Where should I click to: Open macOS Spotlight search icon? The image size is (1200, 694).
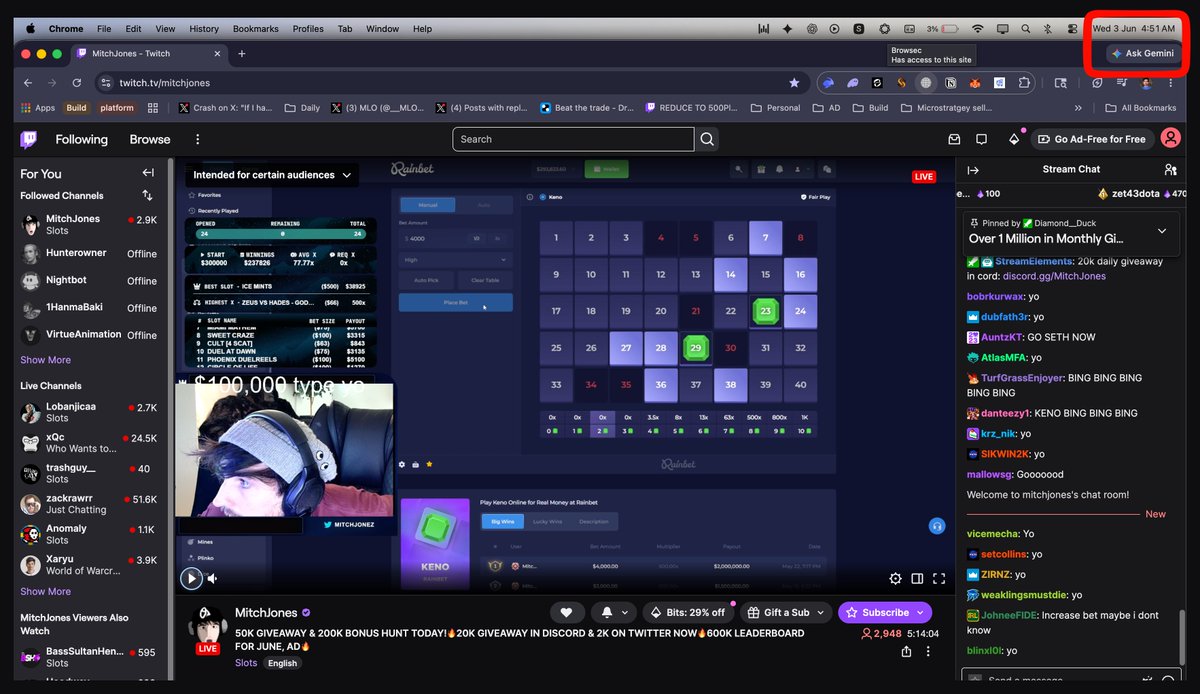point(1025,29)
